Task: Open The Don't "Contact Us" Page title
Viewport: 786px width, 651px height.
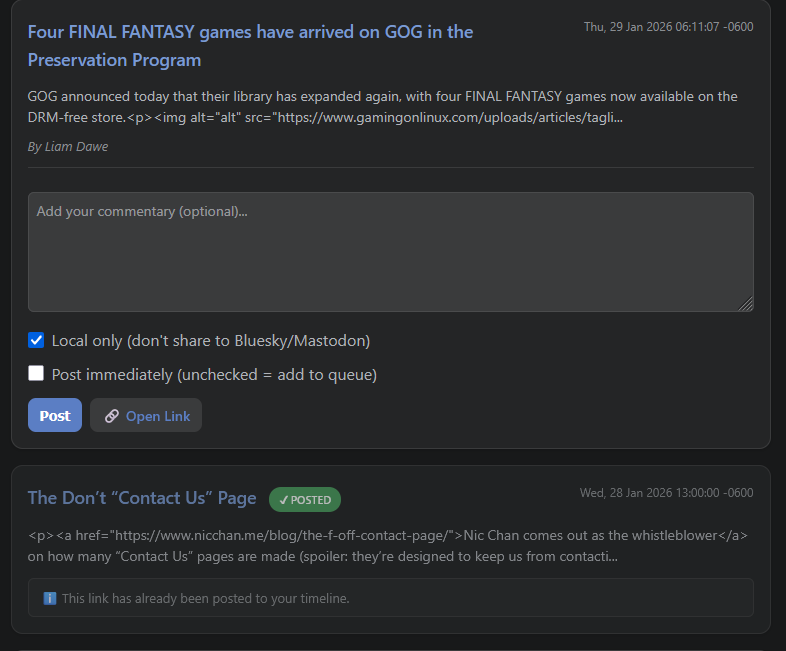Action: [x=142, y=498]
